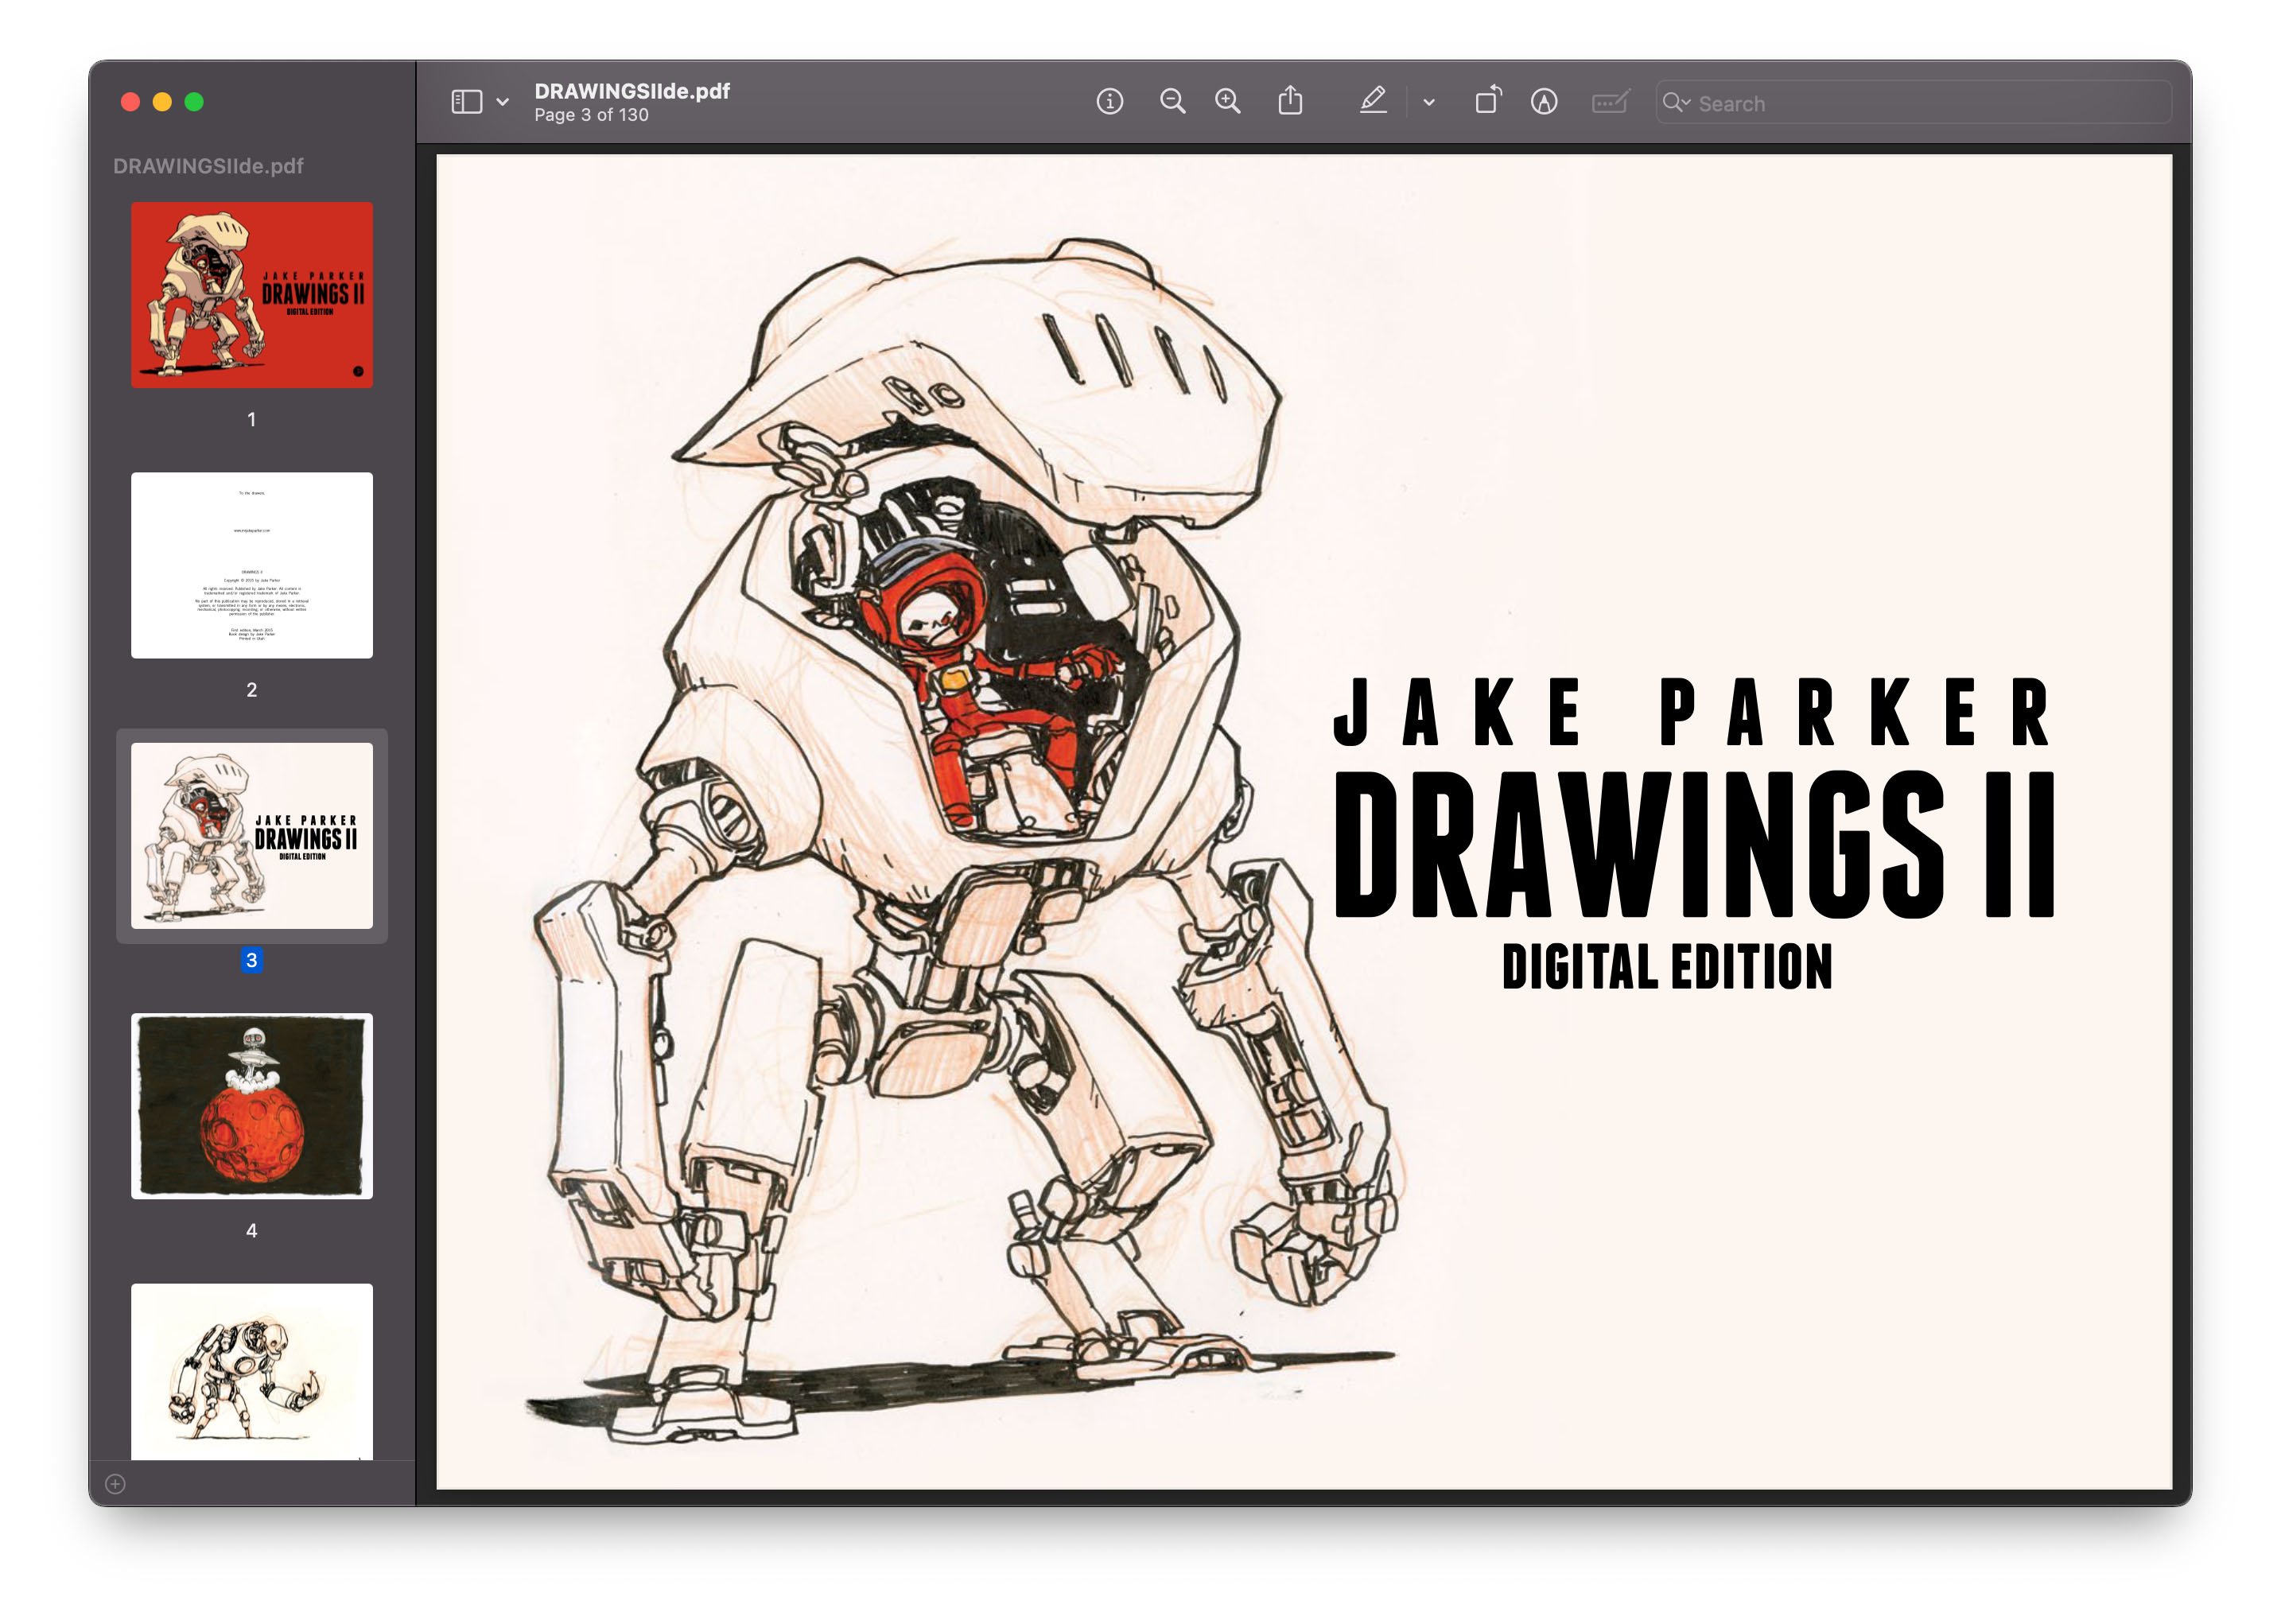Open the search options magnifier dropdown

tap(1676, 103)
